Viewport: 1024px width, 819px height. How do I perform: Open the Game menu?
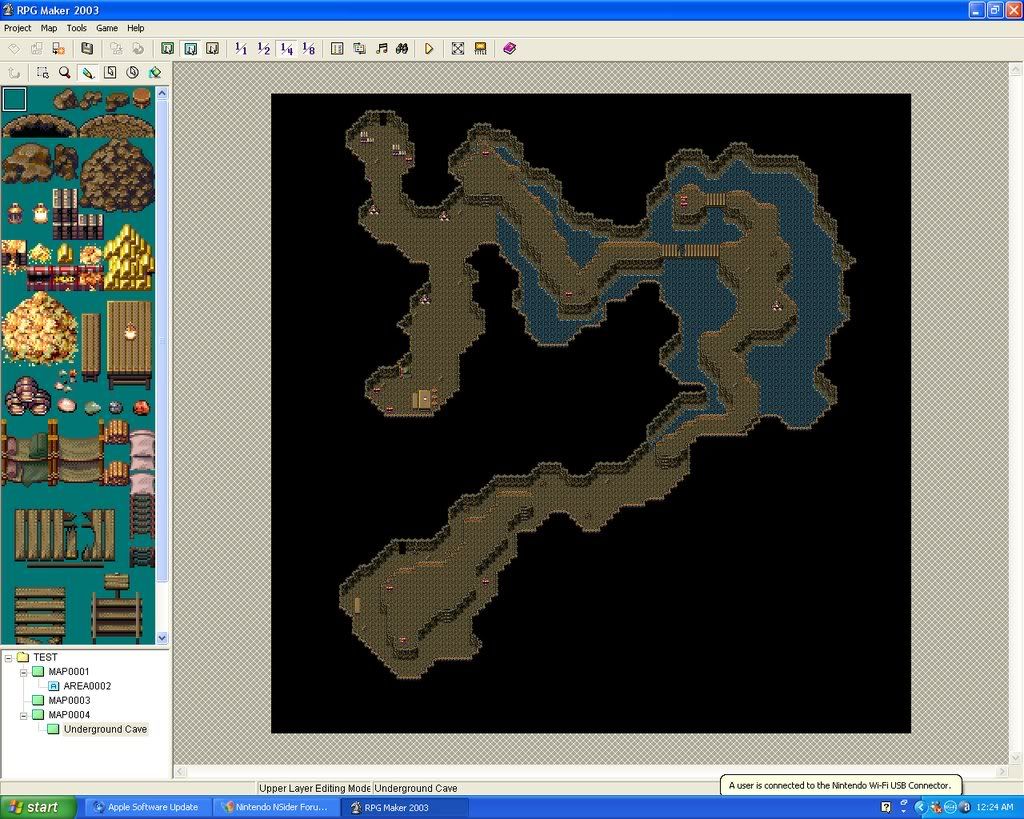coord(107,28)
